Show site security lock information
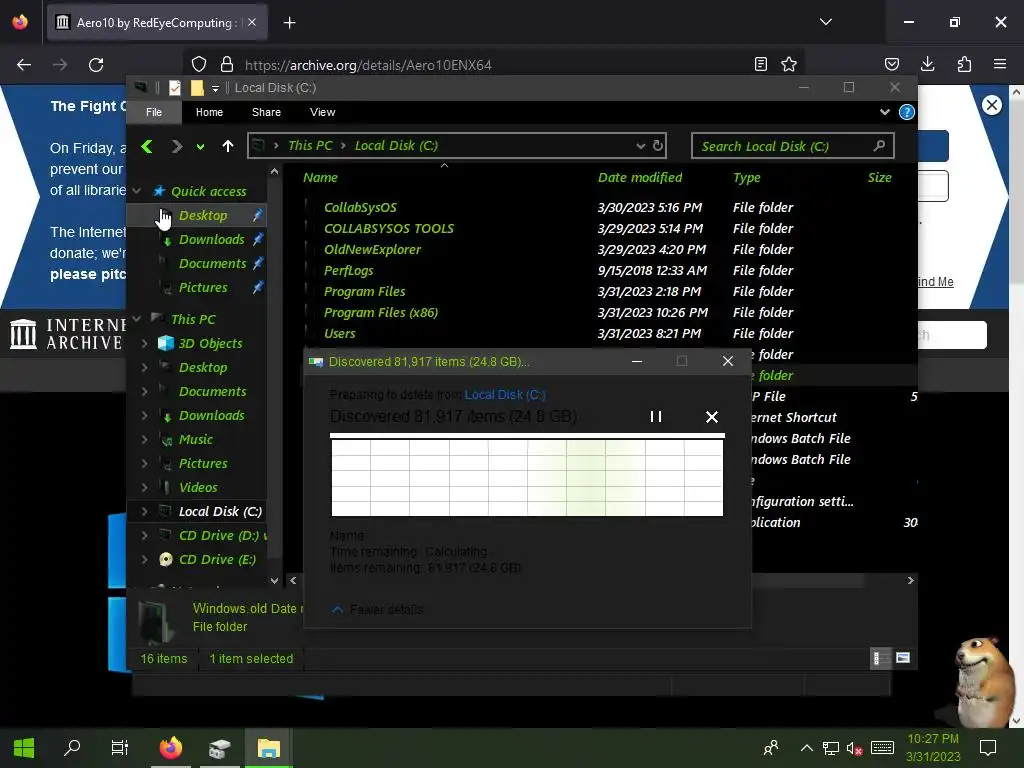1024x768 pixels. [227, 64]
